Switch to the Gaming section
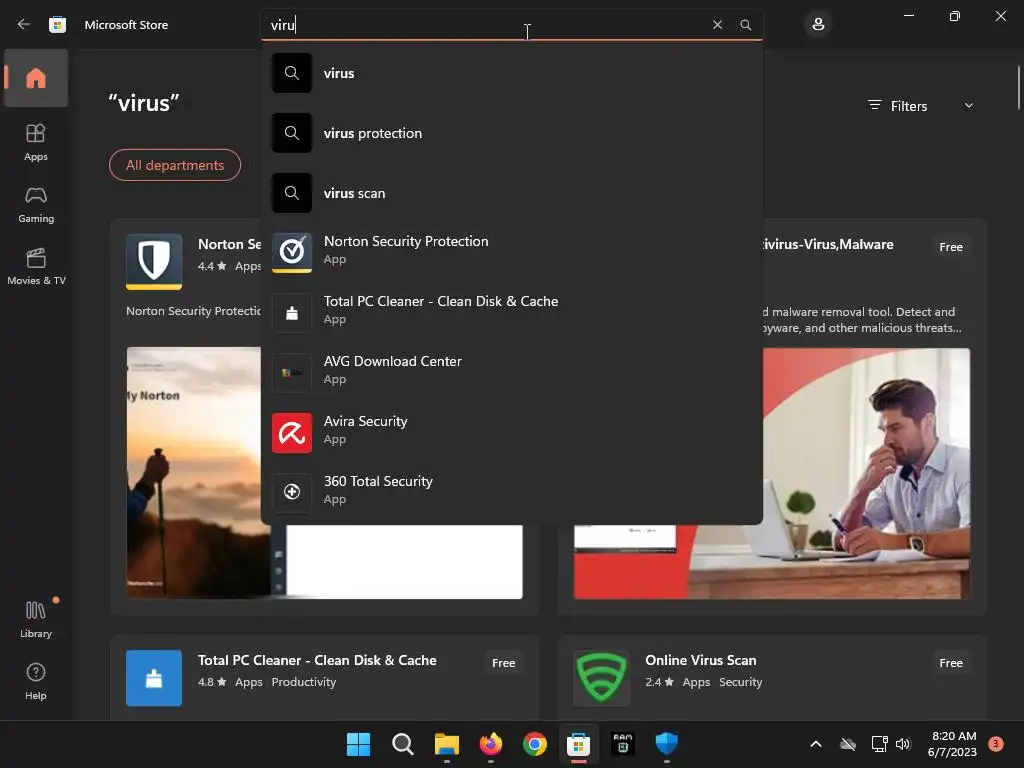Image resolution: width=1024 pixels, height=768 pixels. click(x=36, y=204)
